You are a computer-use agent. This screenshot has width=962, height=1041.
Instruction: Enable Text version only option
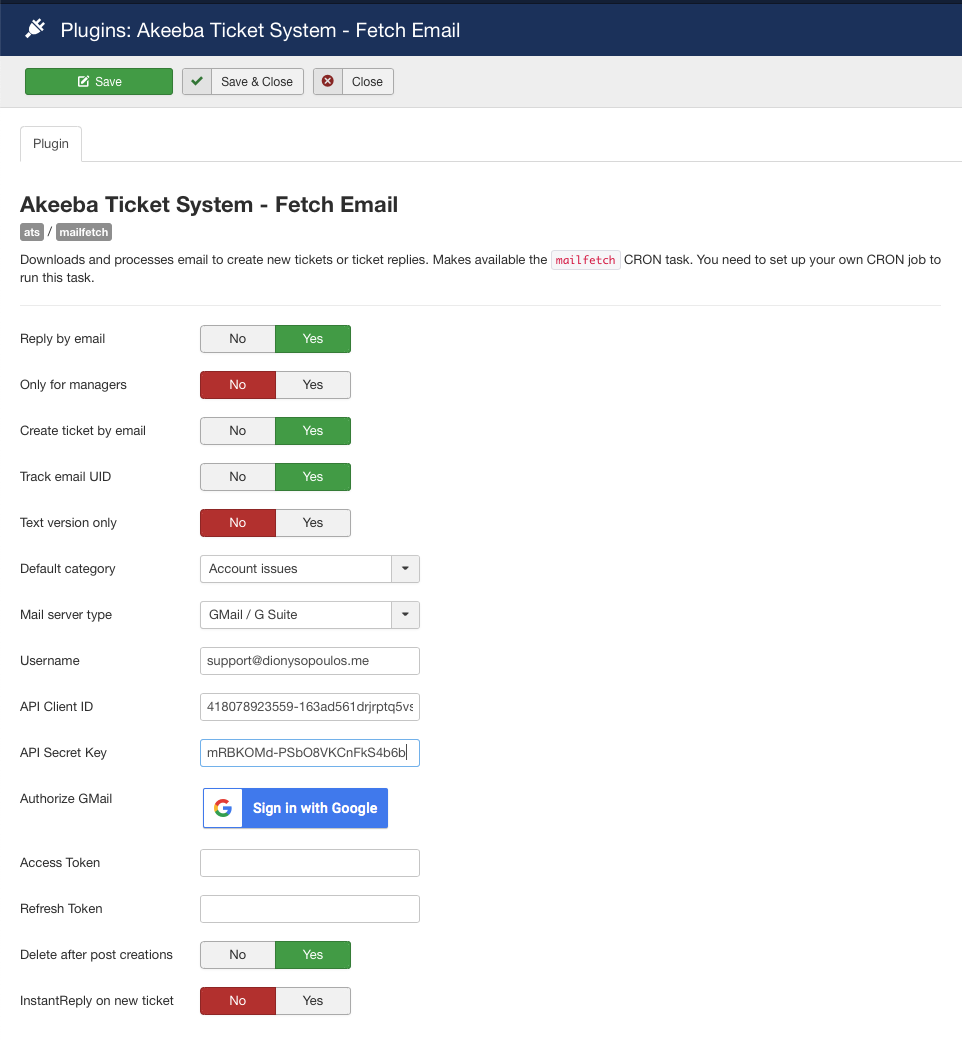pos(313,523)
